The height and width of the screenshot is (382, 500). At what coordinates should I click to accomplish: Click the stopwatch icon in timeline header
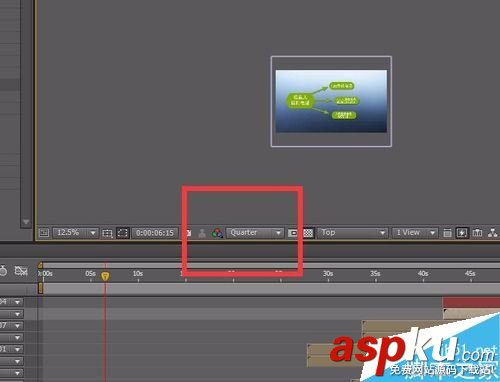pos(3,271)
